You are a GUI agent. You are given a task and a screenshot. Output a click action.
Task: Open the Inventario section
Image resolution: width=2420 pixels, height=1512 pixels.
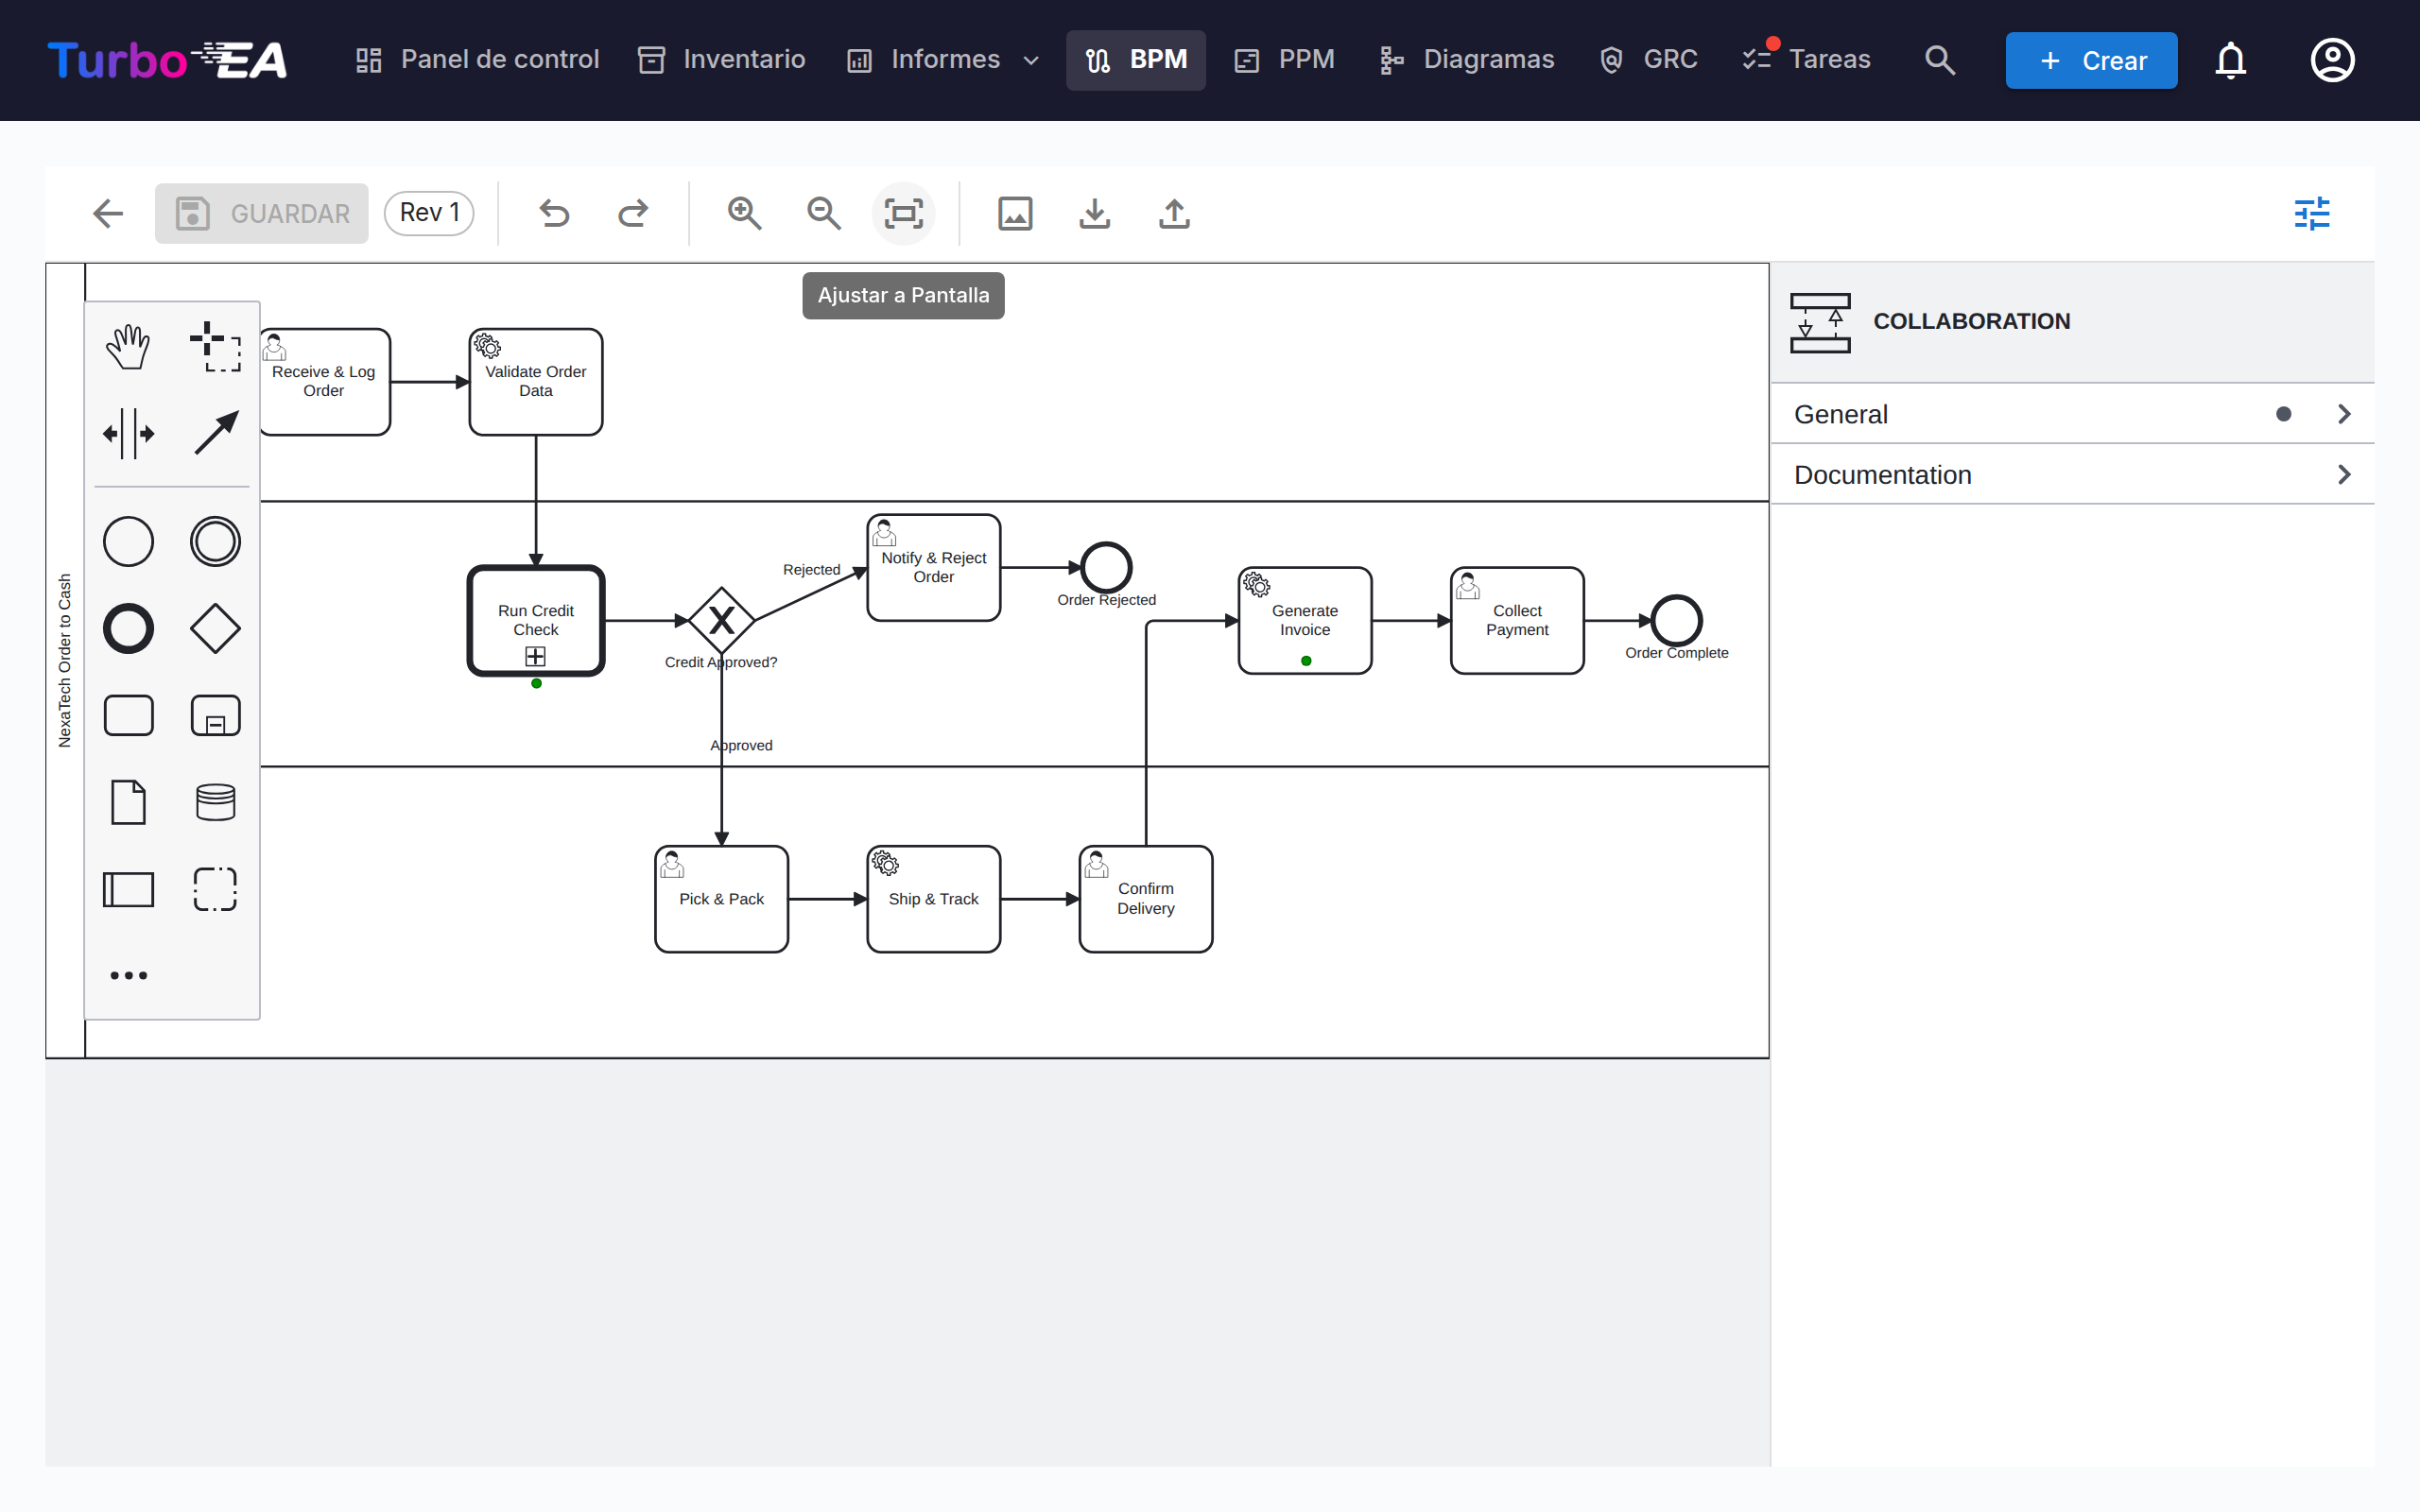722,60
